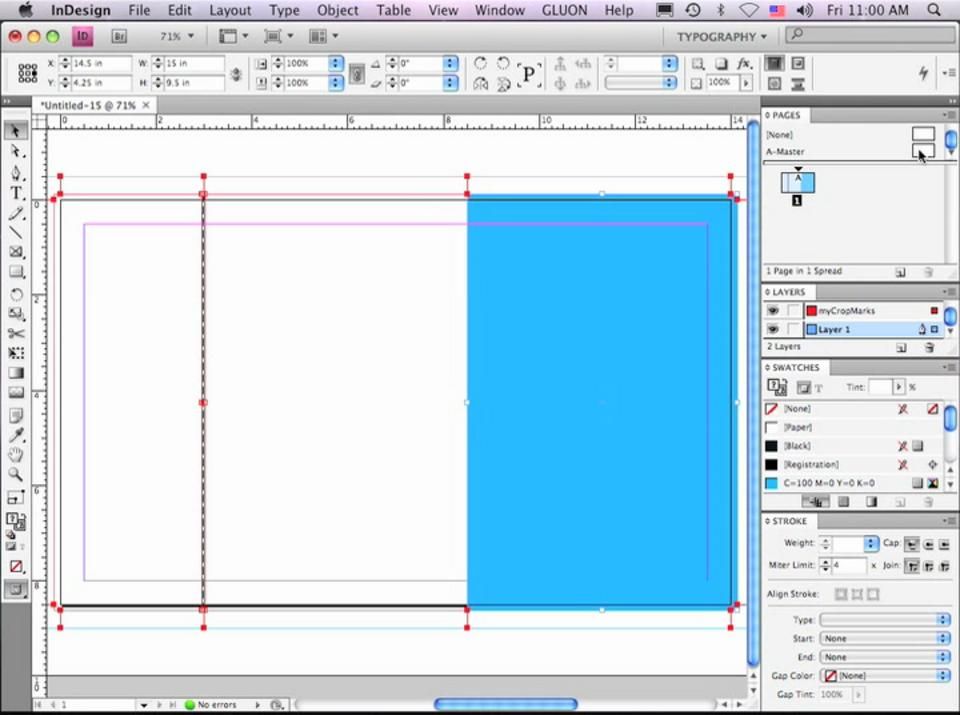Open the stroke End dropdown

tap(884, 657)
